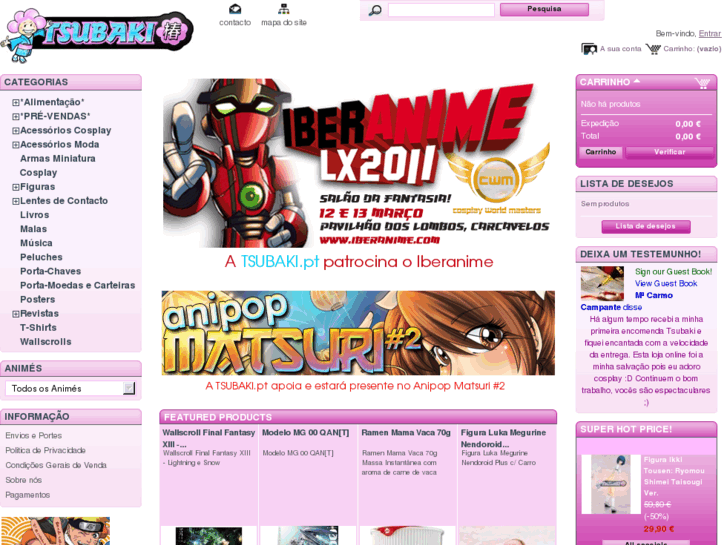Click the account icon beside A sua conta
This screenshot has height=545, width=727.
click(589, 49)
